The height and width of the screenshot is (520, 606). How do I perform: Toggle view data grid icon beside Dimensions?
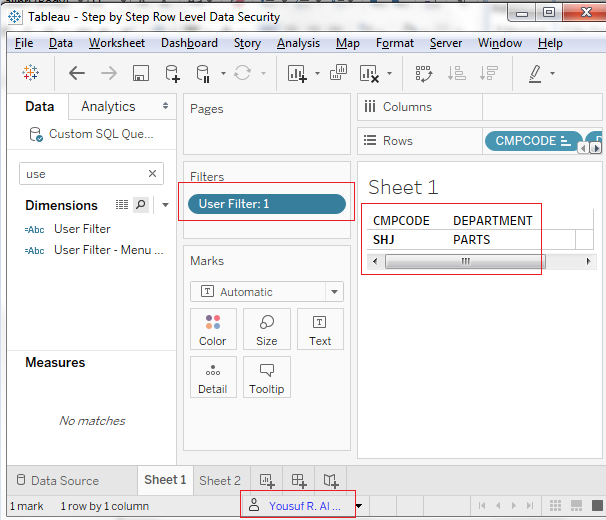coord(122,205)
